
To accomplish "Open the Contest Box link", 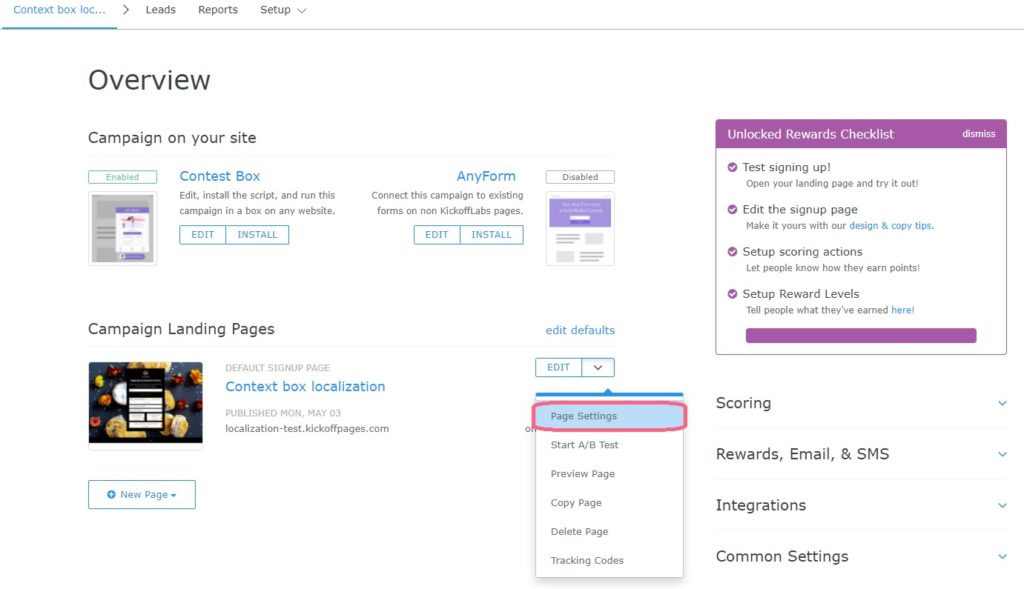I will click(x=220, y=176).
